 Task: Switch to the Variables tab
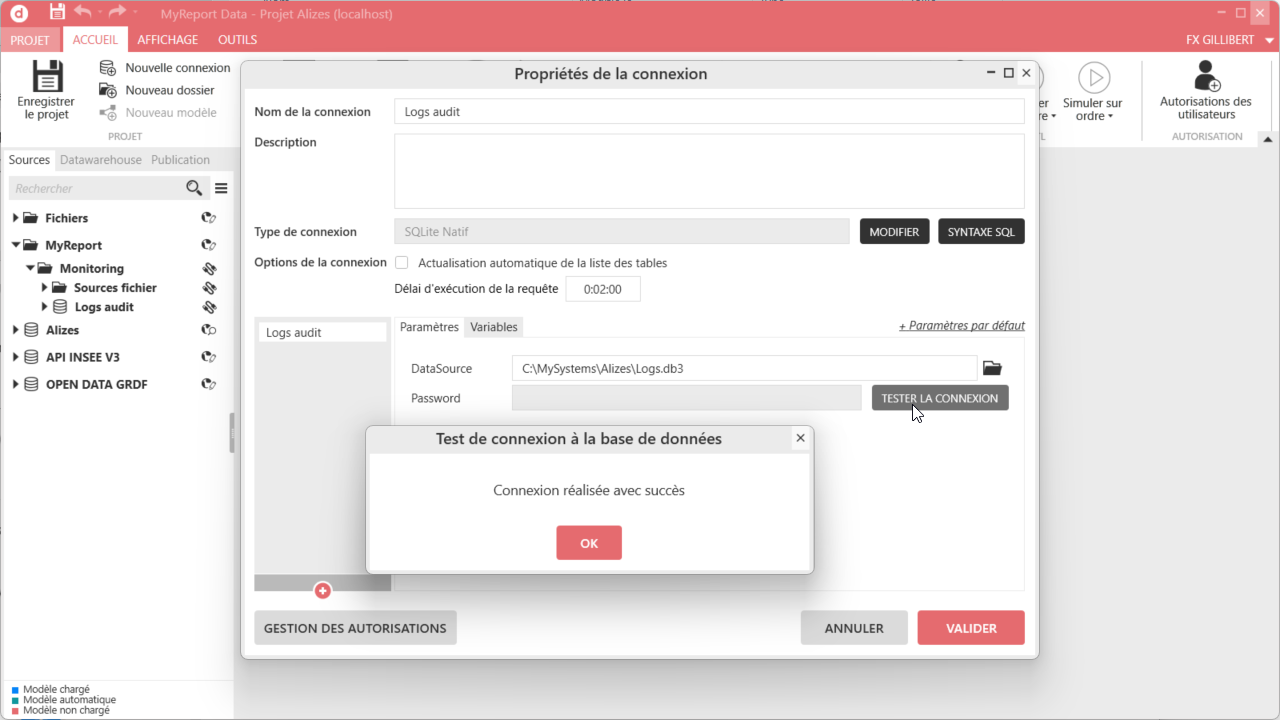click(x=494, y=327)
